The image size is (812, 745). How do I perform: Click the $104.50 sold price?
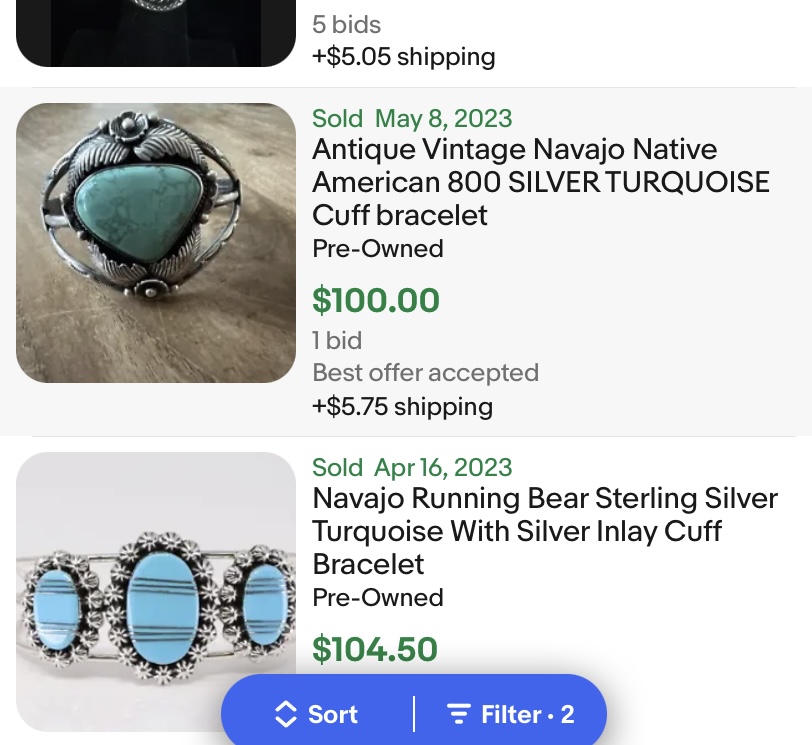click(x=375, y=649)
